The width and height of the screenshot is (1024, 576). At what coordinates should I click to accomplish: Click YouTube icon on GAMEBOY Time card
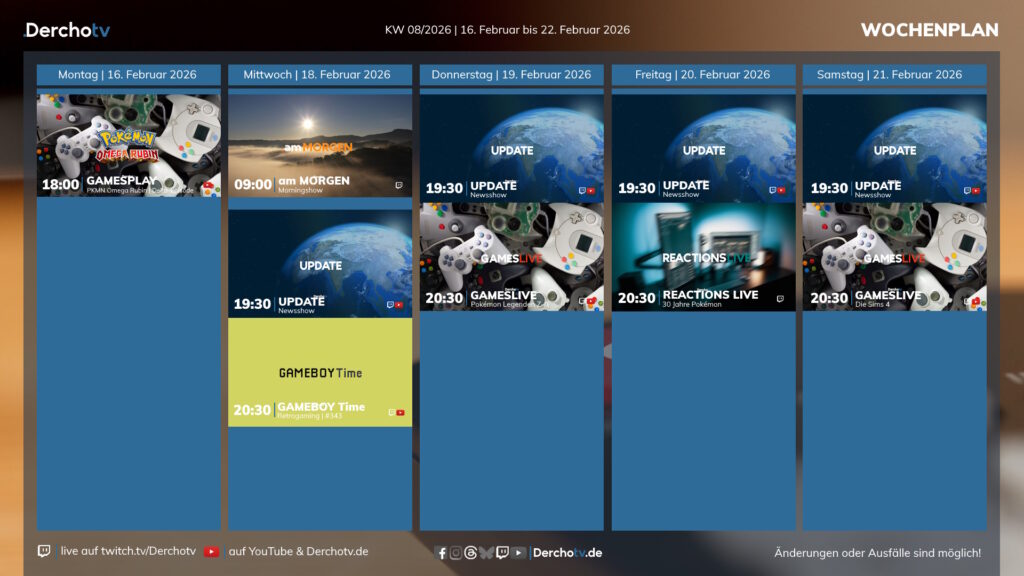click(x=401, y=412)
